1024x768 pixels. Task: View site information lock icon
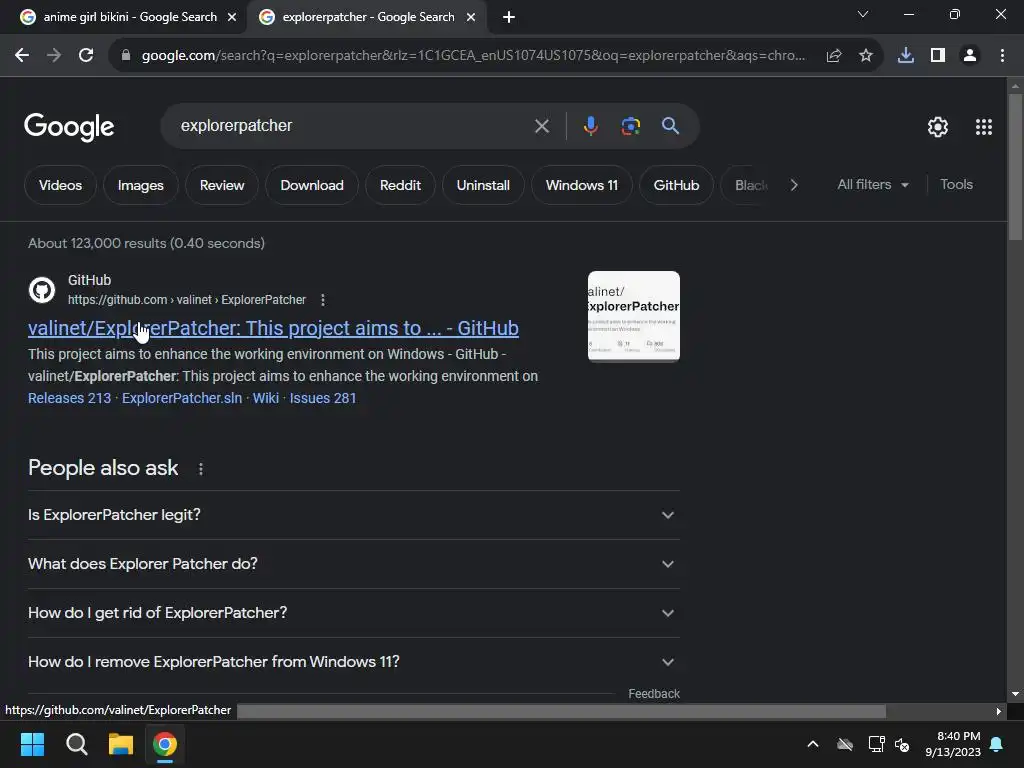126,56
